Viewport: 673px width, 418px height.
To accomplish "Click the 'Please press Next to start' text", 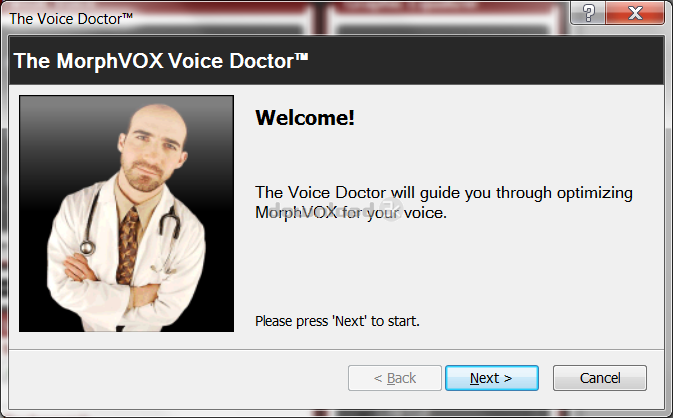I will pos(337,321).
